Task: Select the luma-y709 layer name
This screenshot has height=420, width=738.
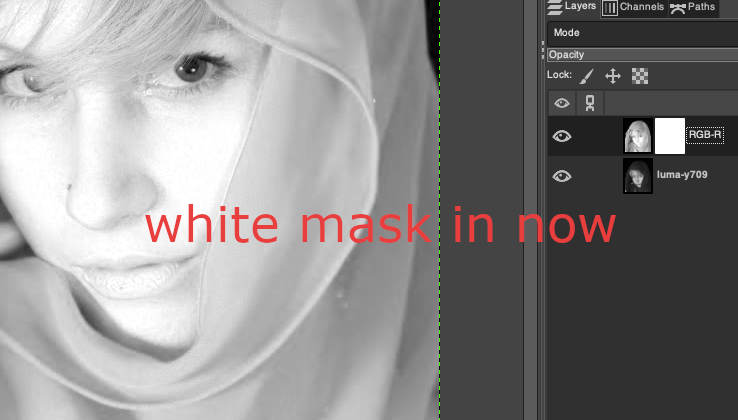Action: [683, 175]
